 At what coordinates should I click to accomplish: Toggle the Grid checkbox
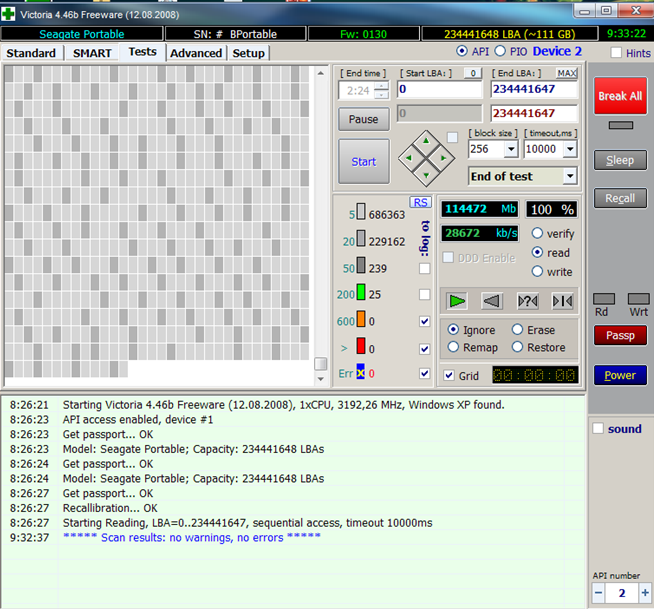click(449, 375)
